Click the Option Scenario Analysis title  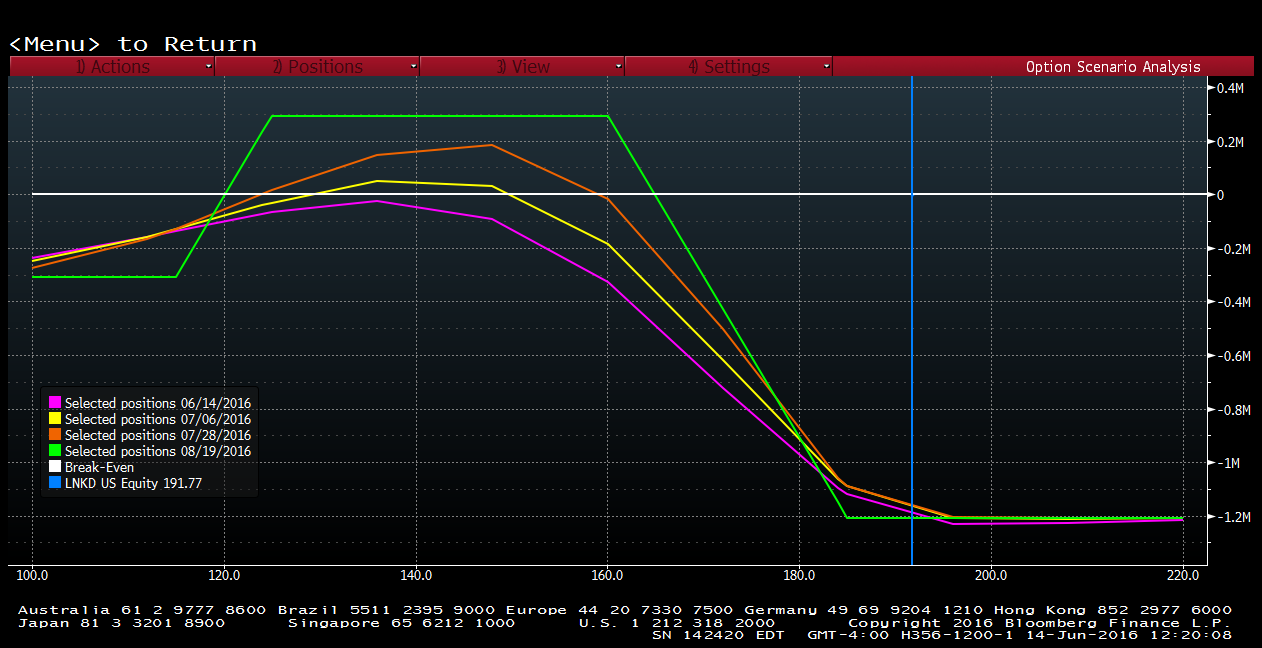(x=1112, y=67)
